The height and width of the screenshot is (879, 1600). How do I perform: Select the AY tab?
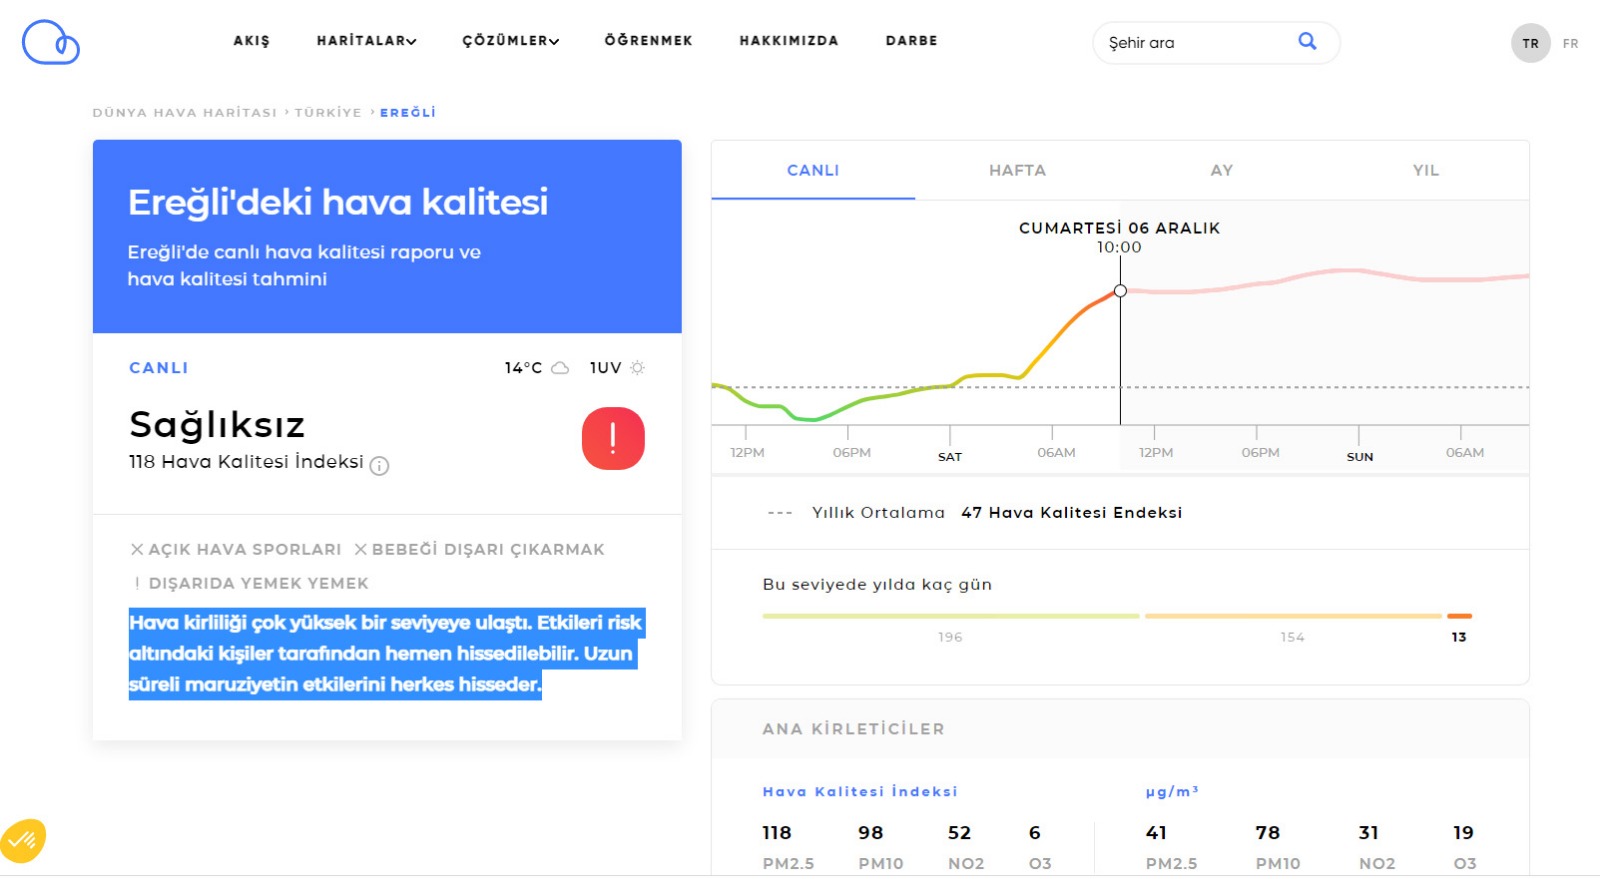1221,170
